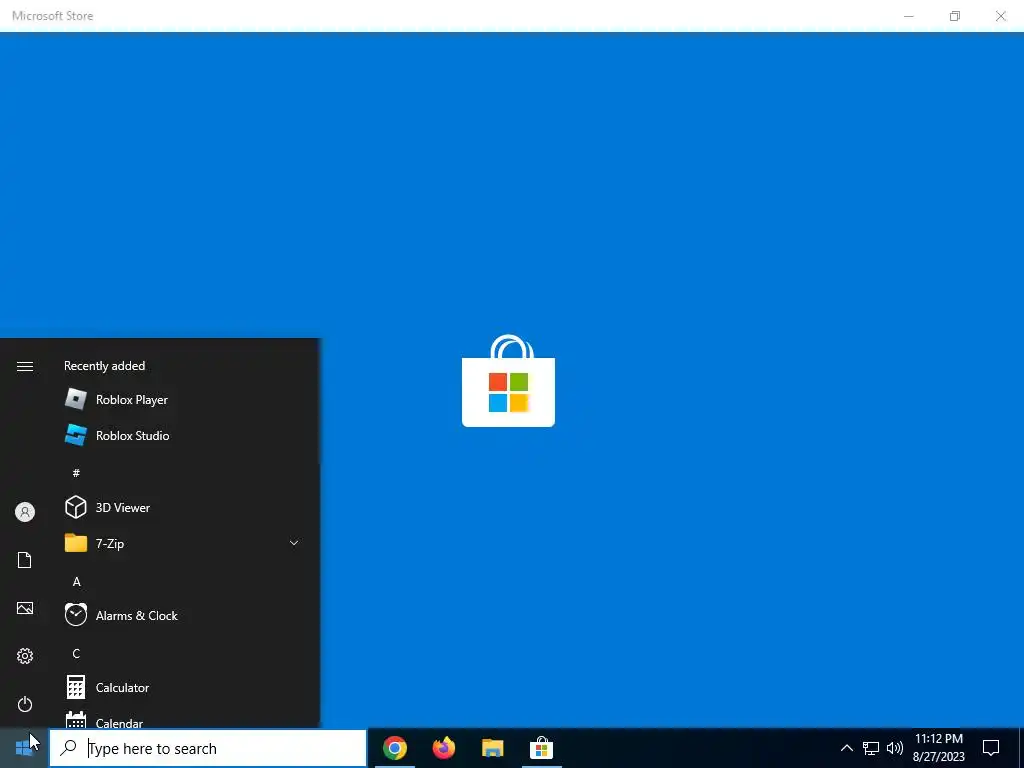Viewport: 1024px width, 768px height.
Task: Open Google Chrome from the taskbar
Action: pyautogui.click(x=394, y=748)
